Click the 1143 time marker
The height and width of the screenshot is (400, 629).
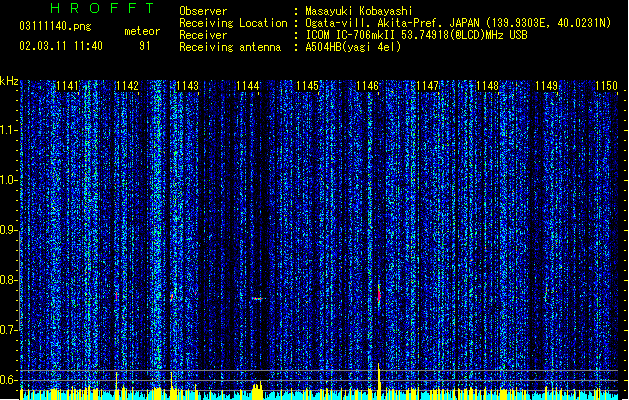[x=187, y=86]
